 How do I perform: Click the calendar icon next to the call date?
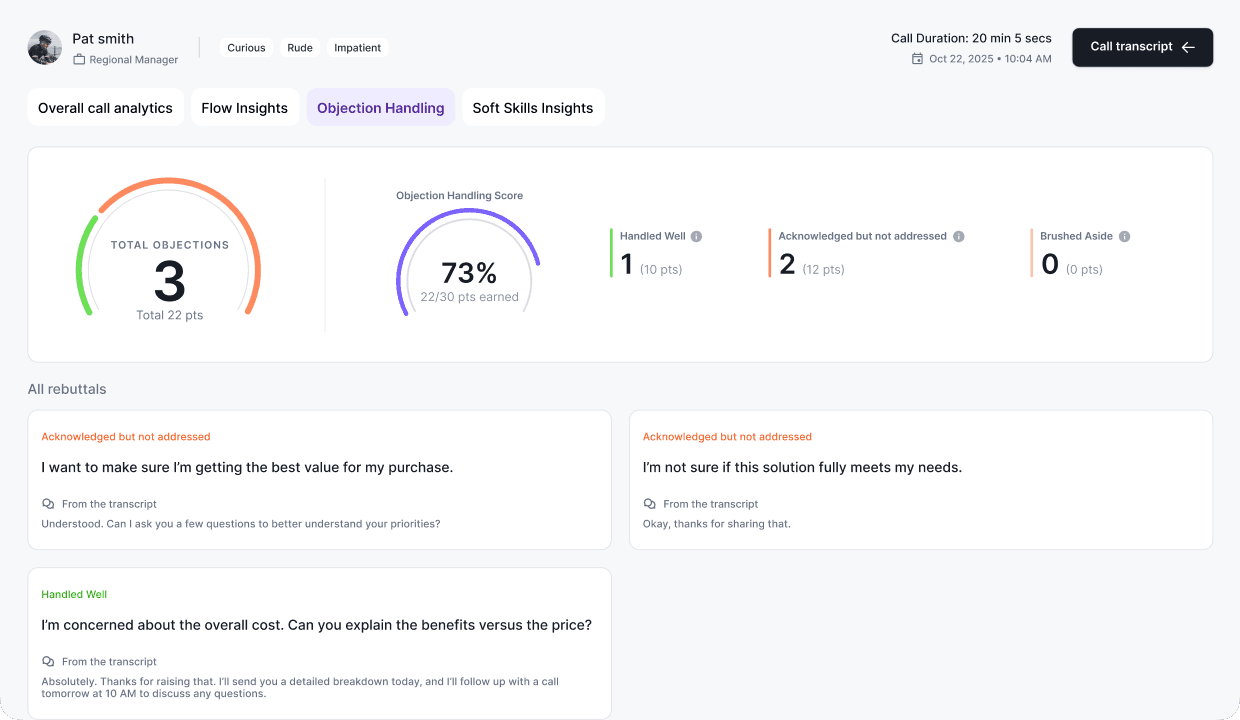coord(917,59)
